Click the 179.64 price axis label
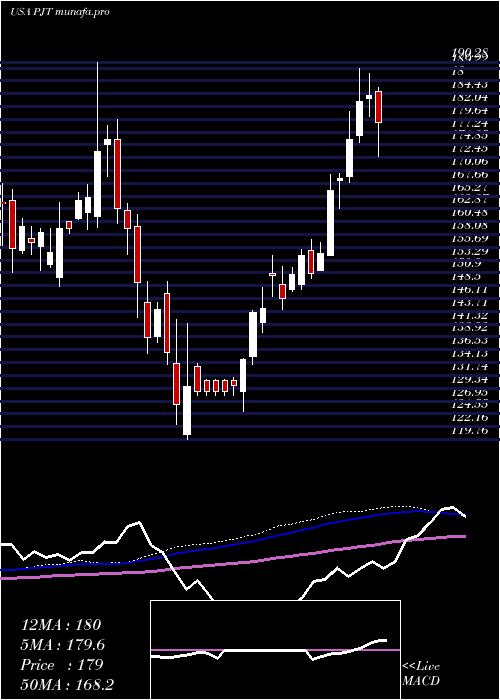This screenshot has height=700, width=500. pyautogui.click(x=470, y=110)
